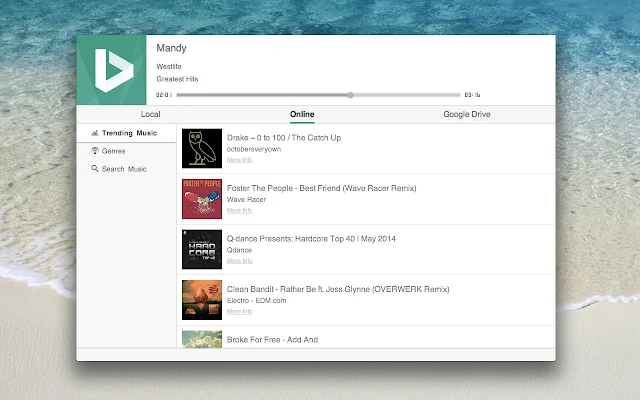Image resolution: width=640 pixels, height=400 pixels.
Task: Switch to the Local tab
Action: (x=151, y=114)
